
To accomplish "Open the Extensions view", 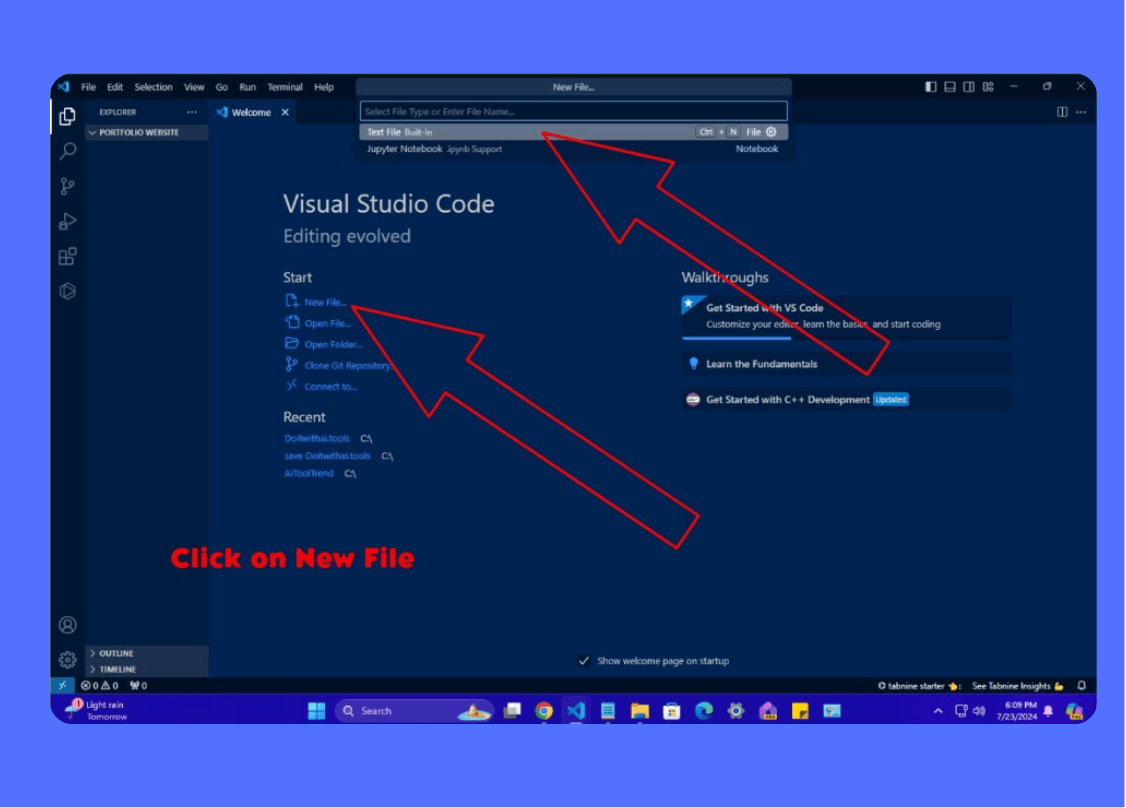I will (68, 256).
